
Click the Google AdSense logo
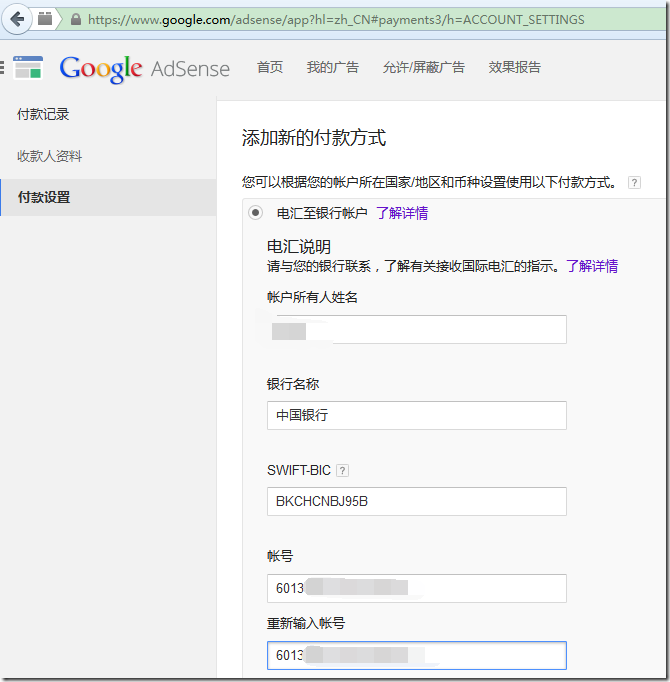coord(144,69)
